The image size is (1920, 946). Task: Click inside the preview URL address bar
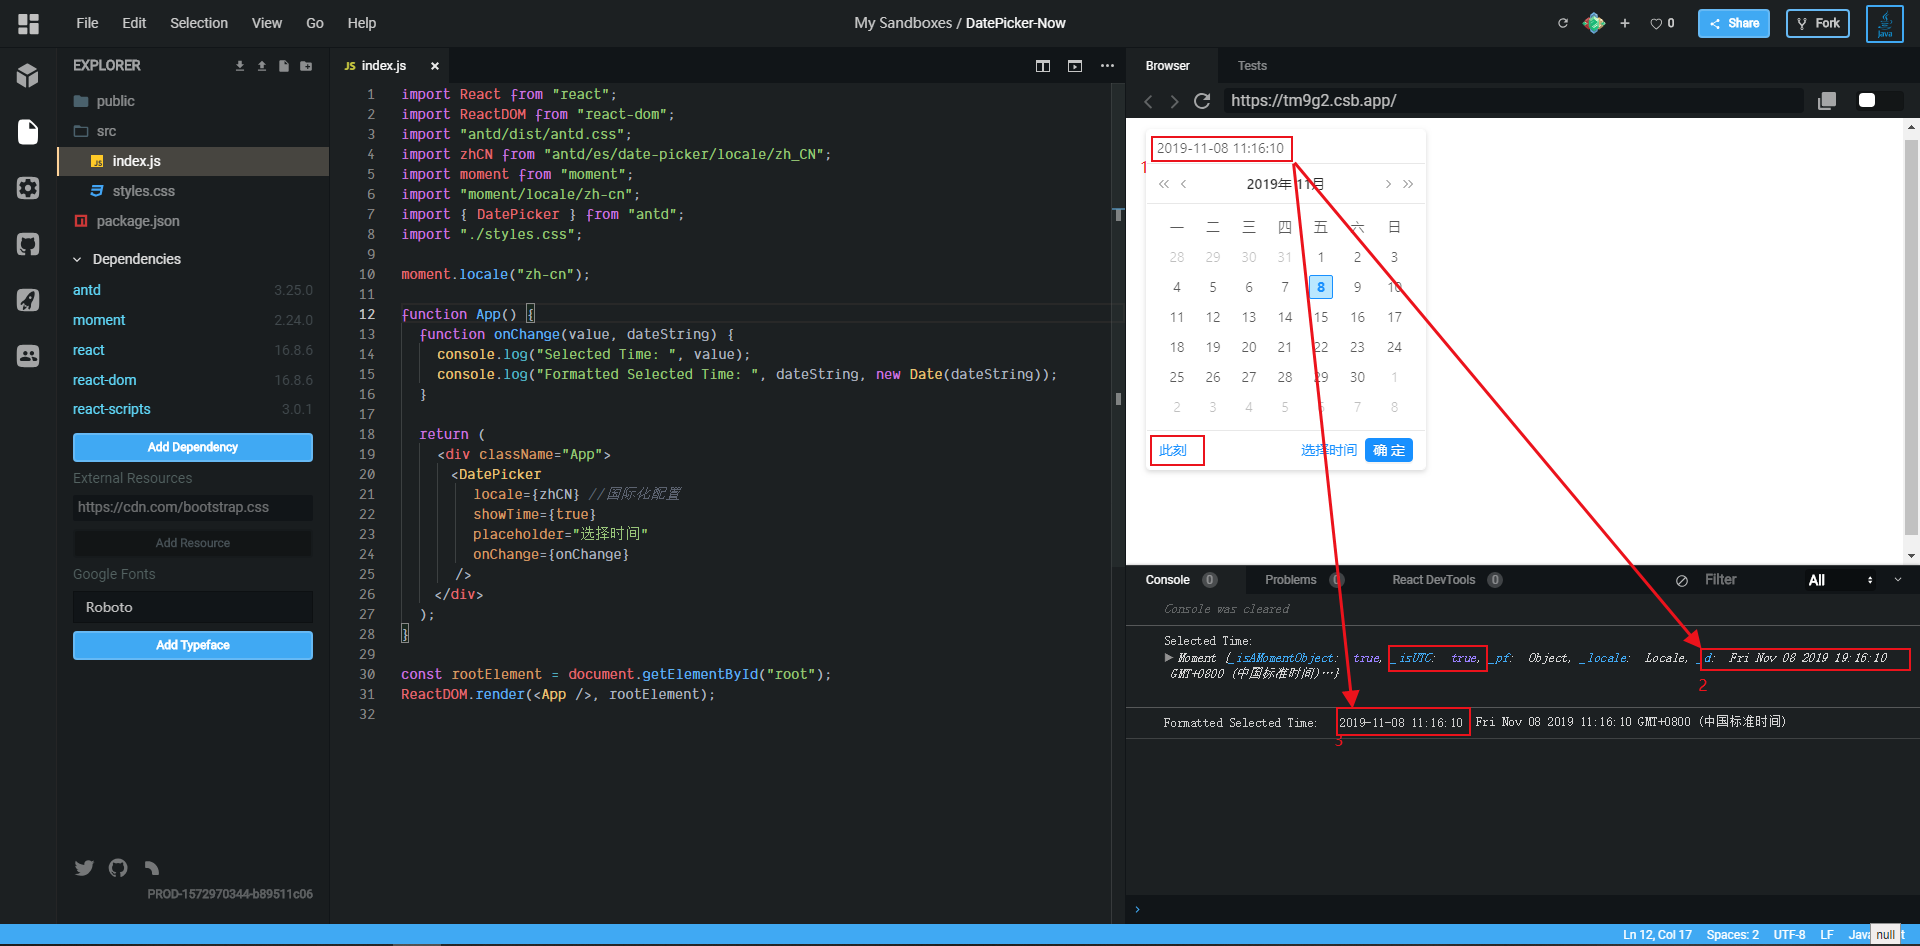click(x=1450, y=101)
